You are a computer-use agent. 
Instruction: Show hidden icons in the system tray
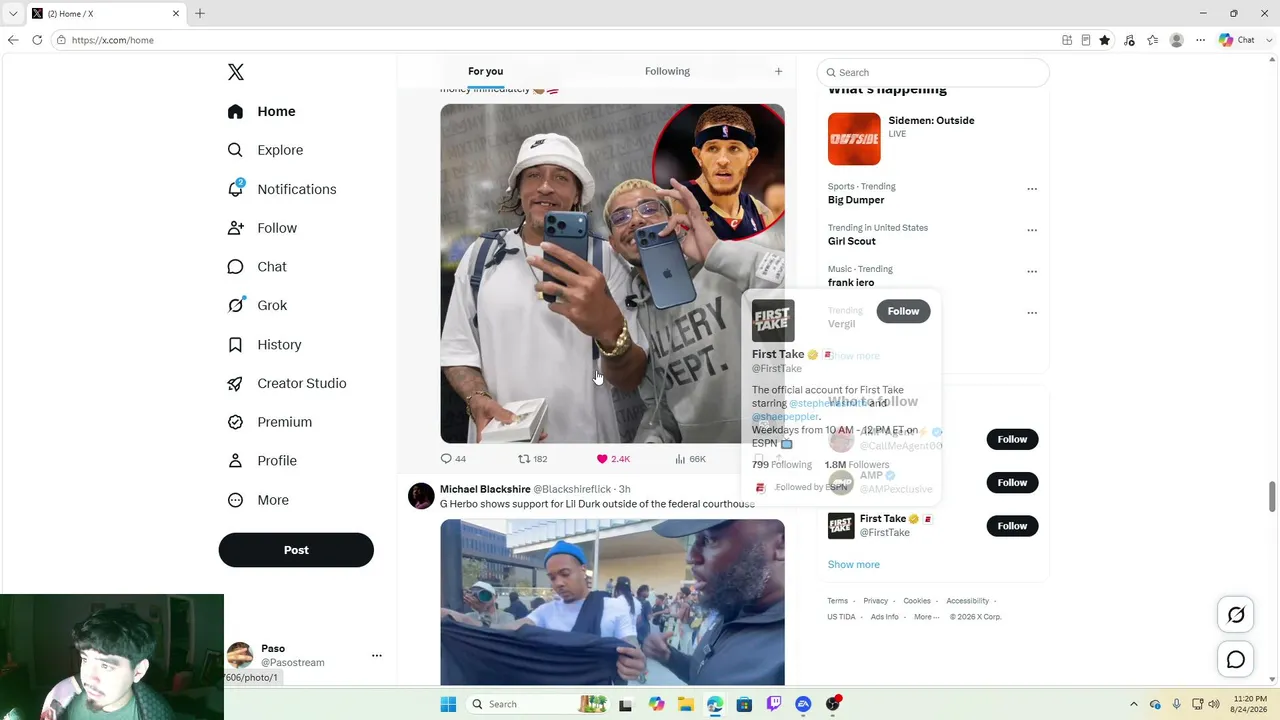pyautogui.click(x=1133, y=704)
